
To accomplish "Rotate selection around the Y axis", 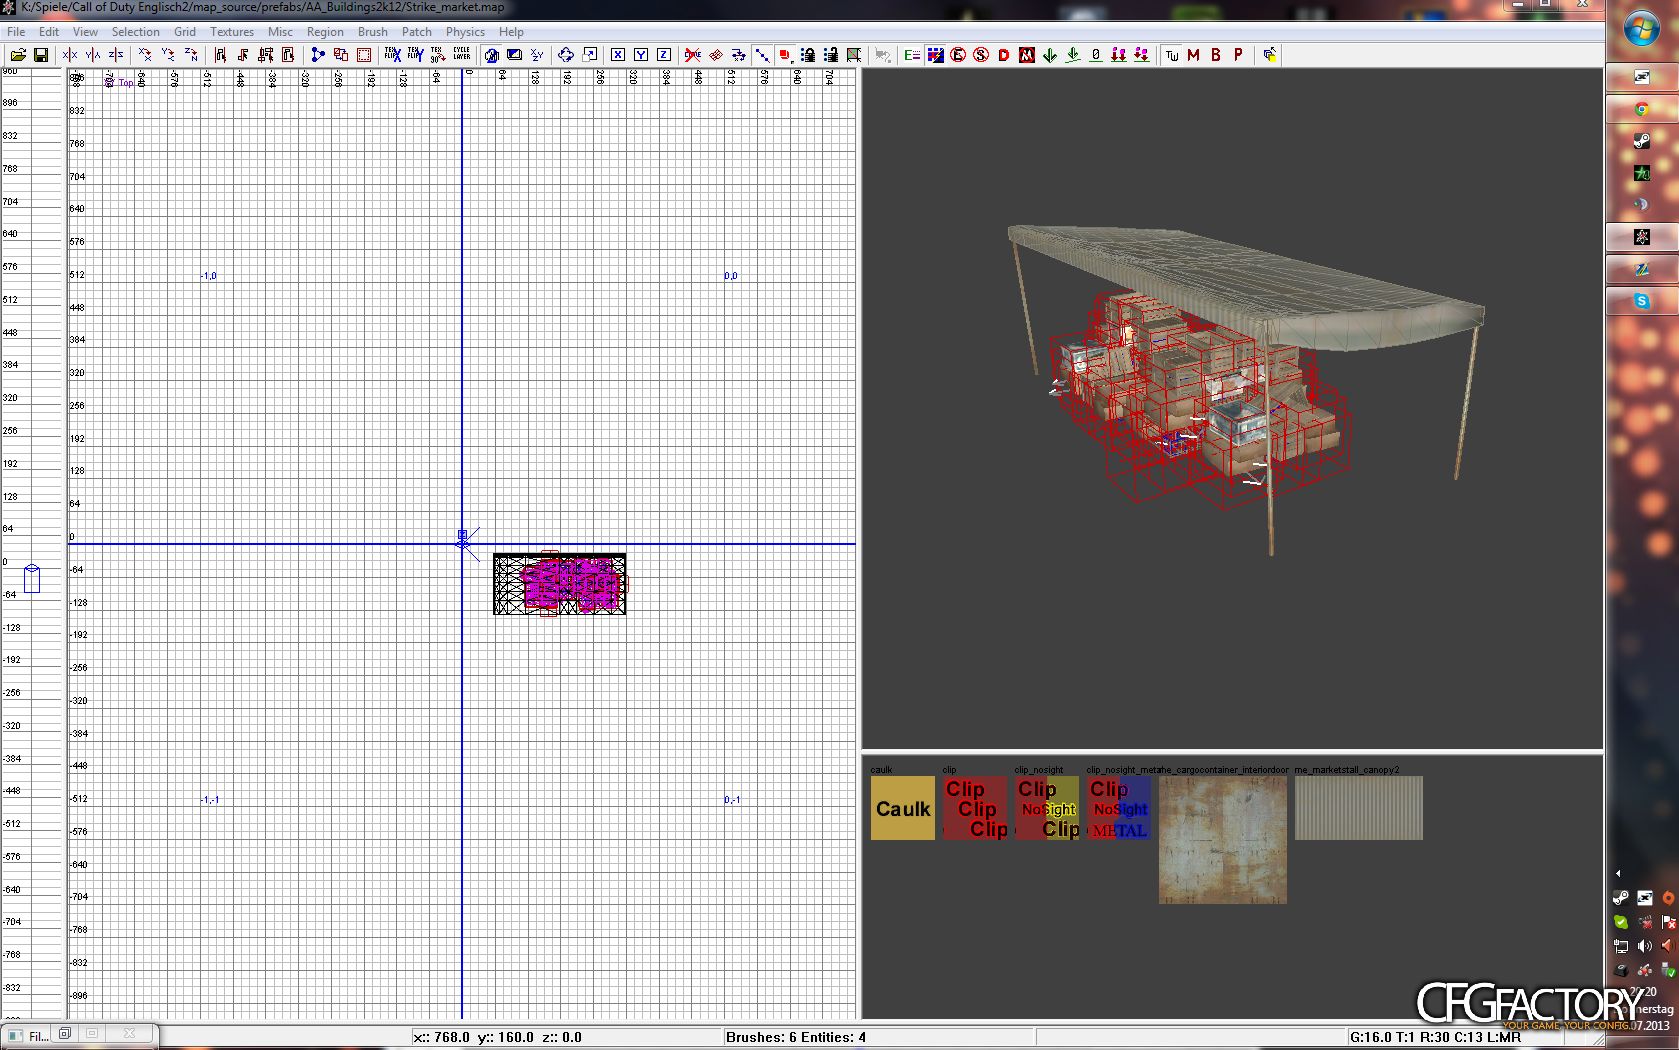I will click(x=168, y=55).
